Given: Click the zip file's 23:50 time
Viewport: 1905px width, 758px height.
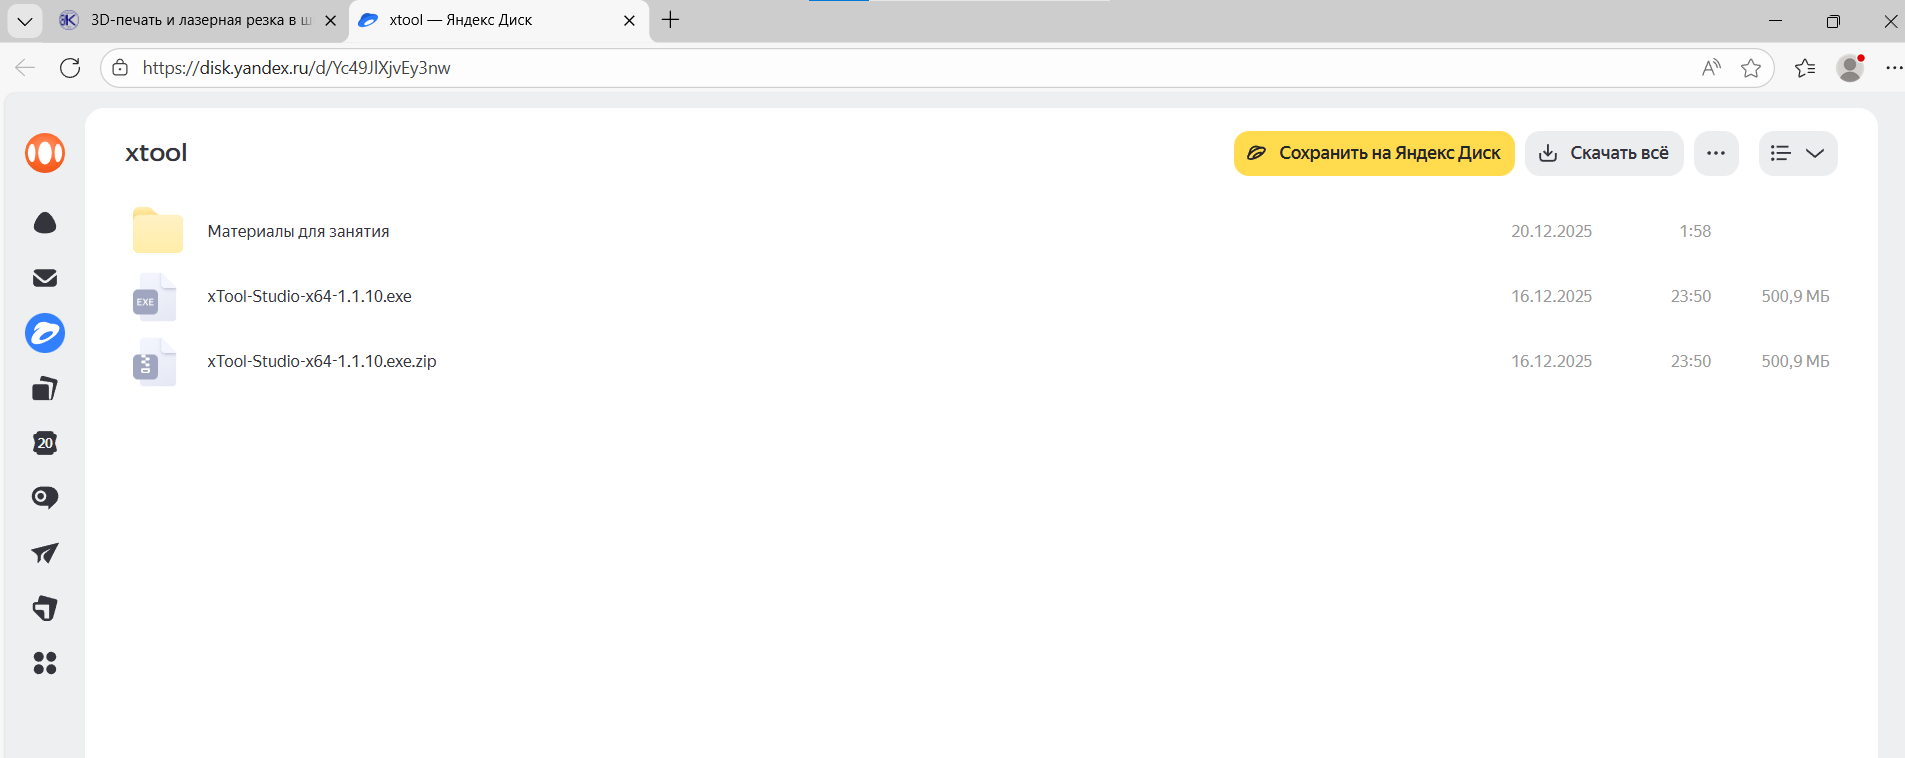Looking at the screenshot, I should [x=1691, y=361].
